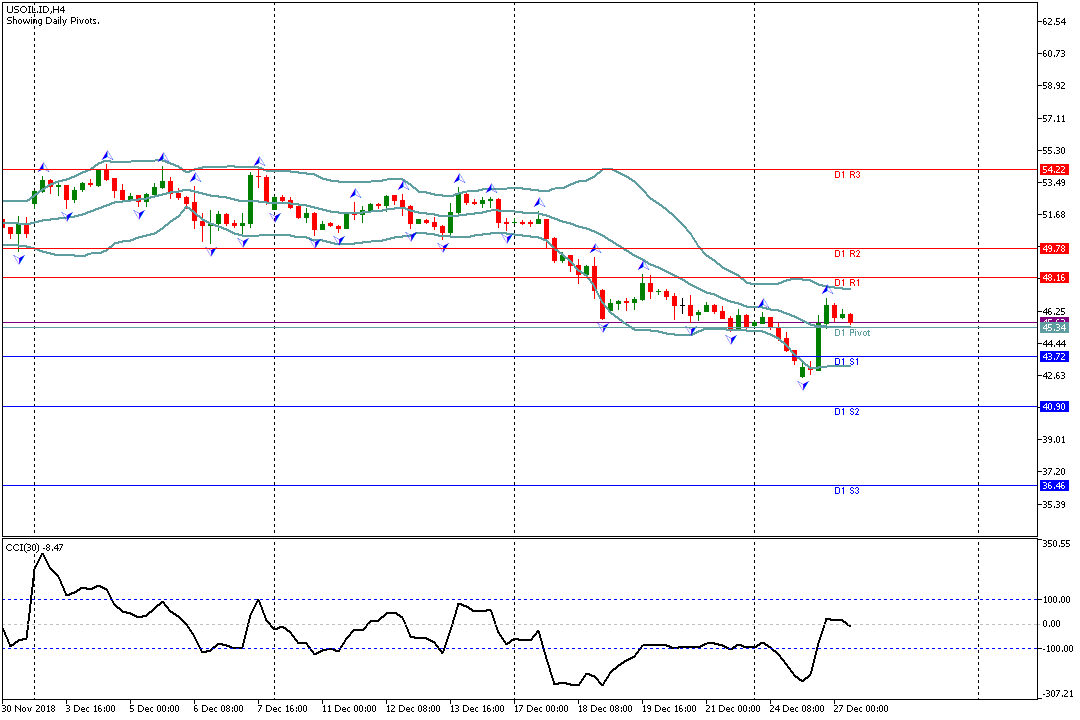The height and width of the screenshot is (720, 1080).
Task: Click the D1 S2 support label
Action: (847, 412)
